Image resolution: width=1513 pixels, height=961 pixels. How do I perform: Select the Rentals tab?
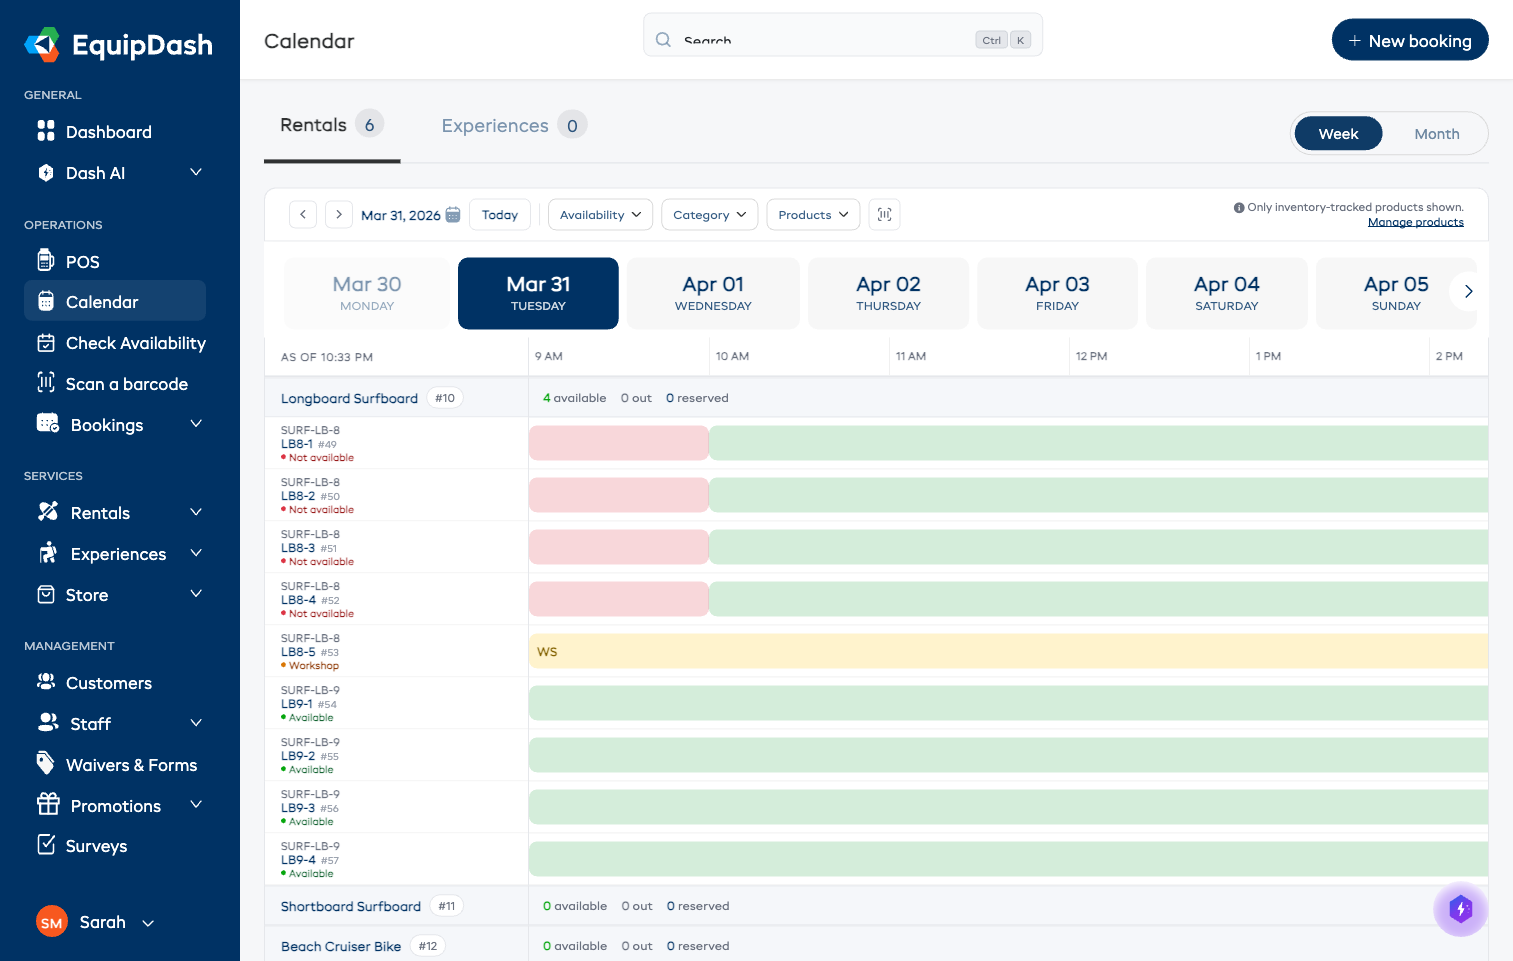coord(313,125)
